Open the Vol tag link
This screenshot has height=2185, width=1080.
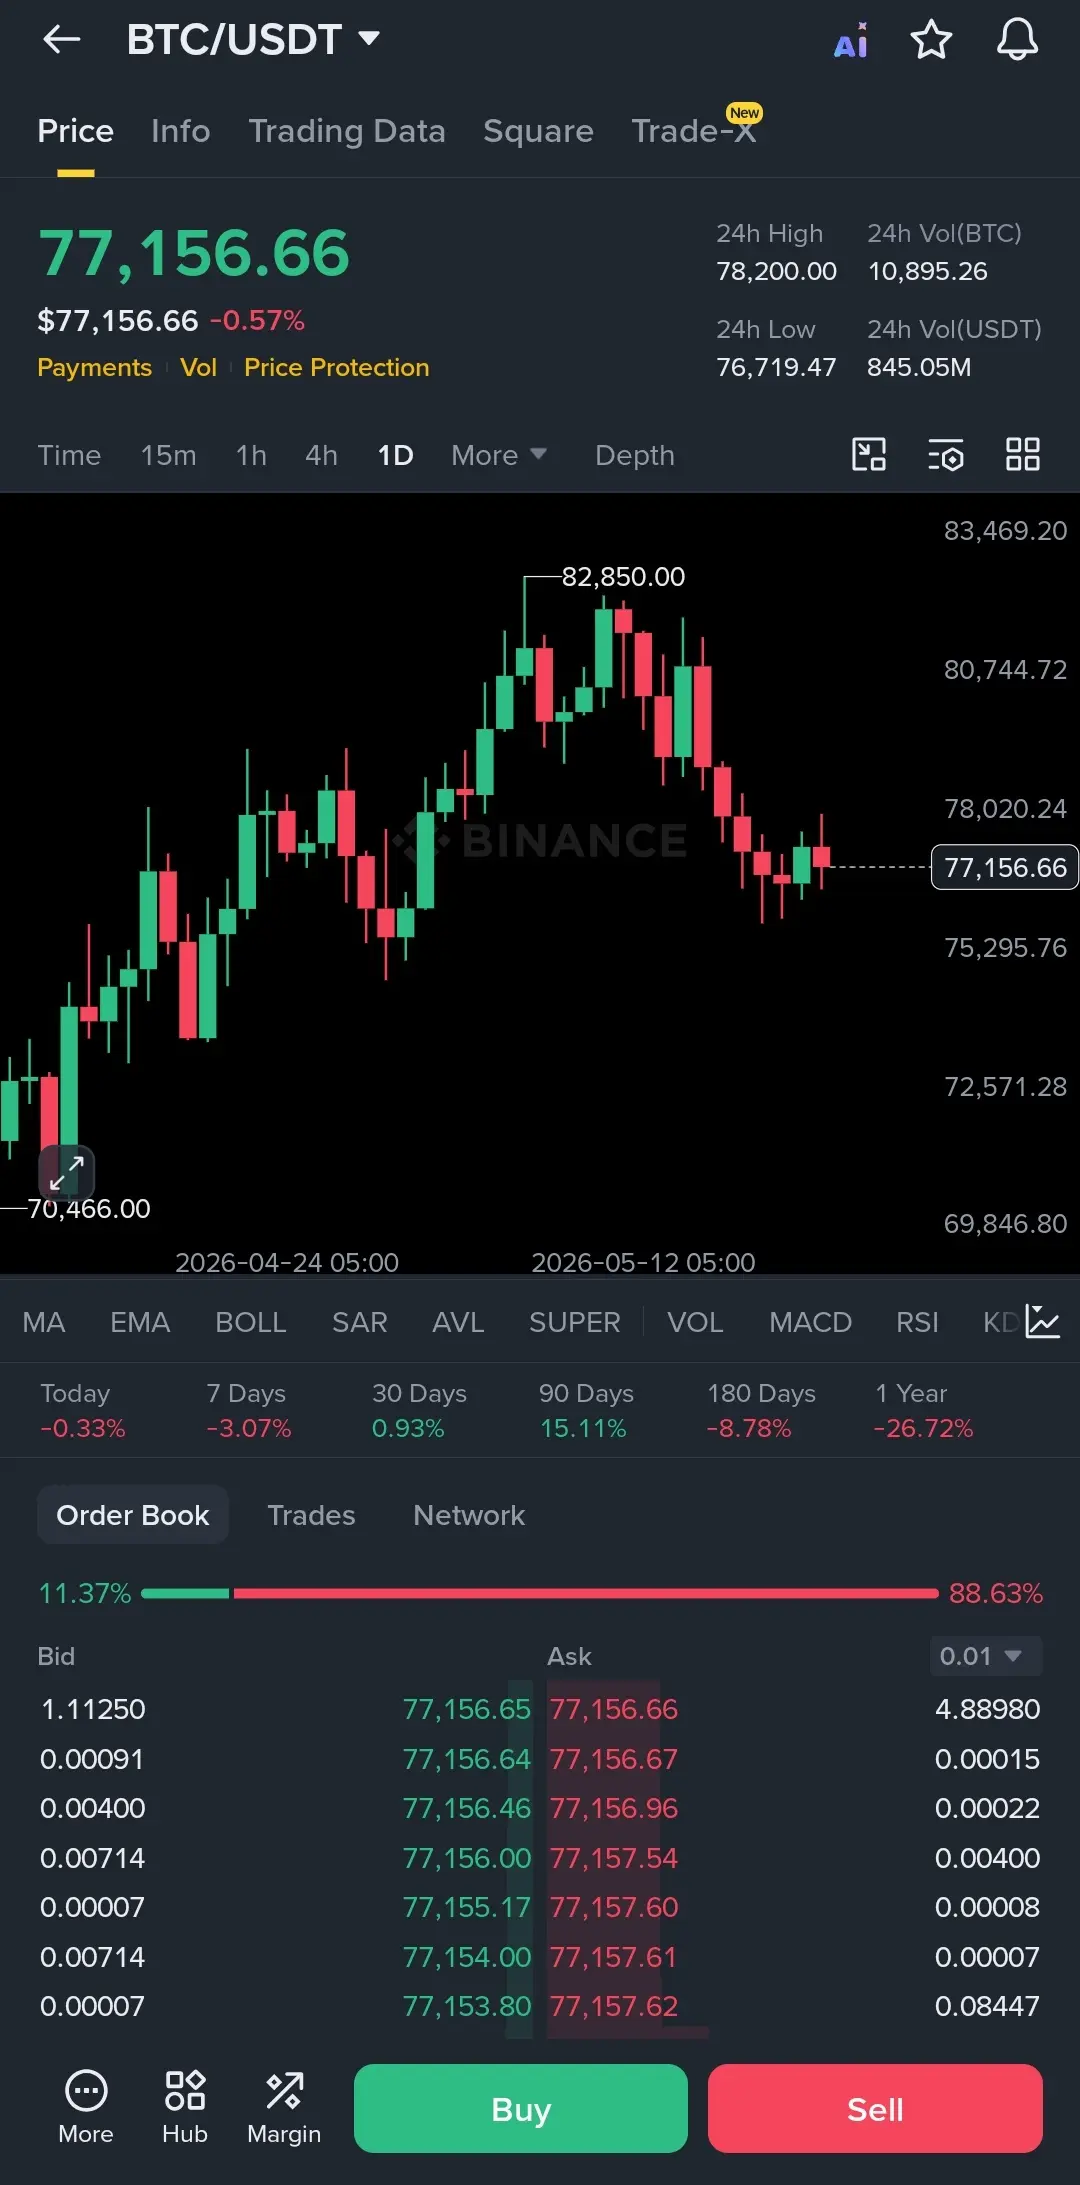pos(198,367)
